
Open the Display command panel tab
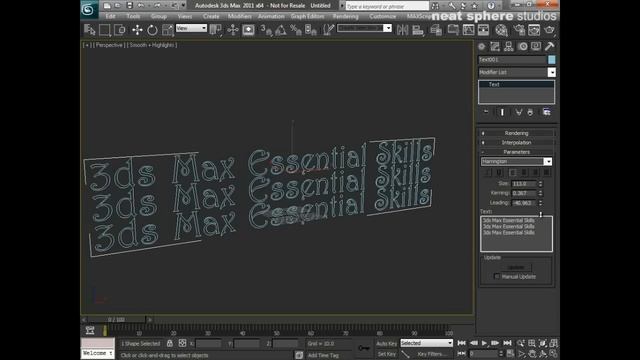tap(536, 47)
